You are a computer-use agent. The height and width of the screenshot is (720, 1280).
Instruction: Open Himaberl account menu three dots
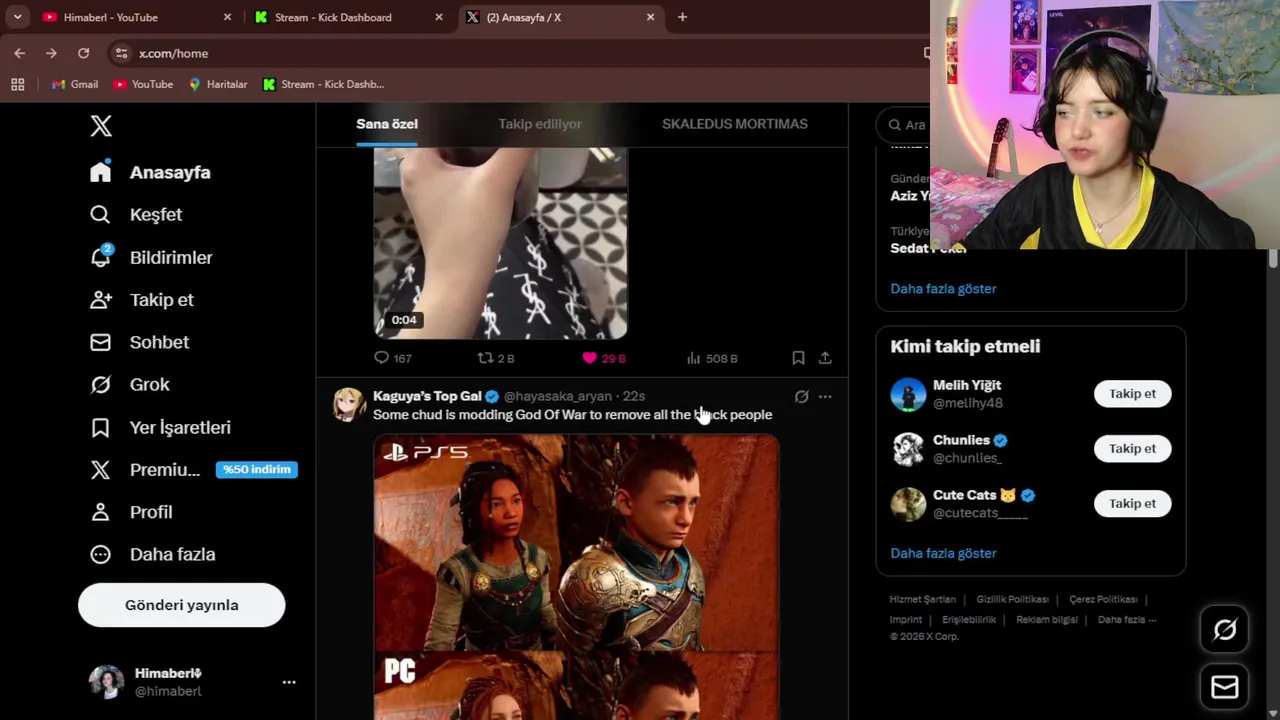pos(289,682)
